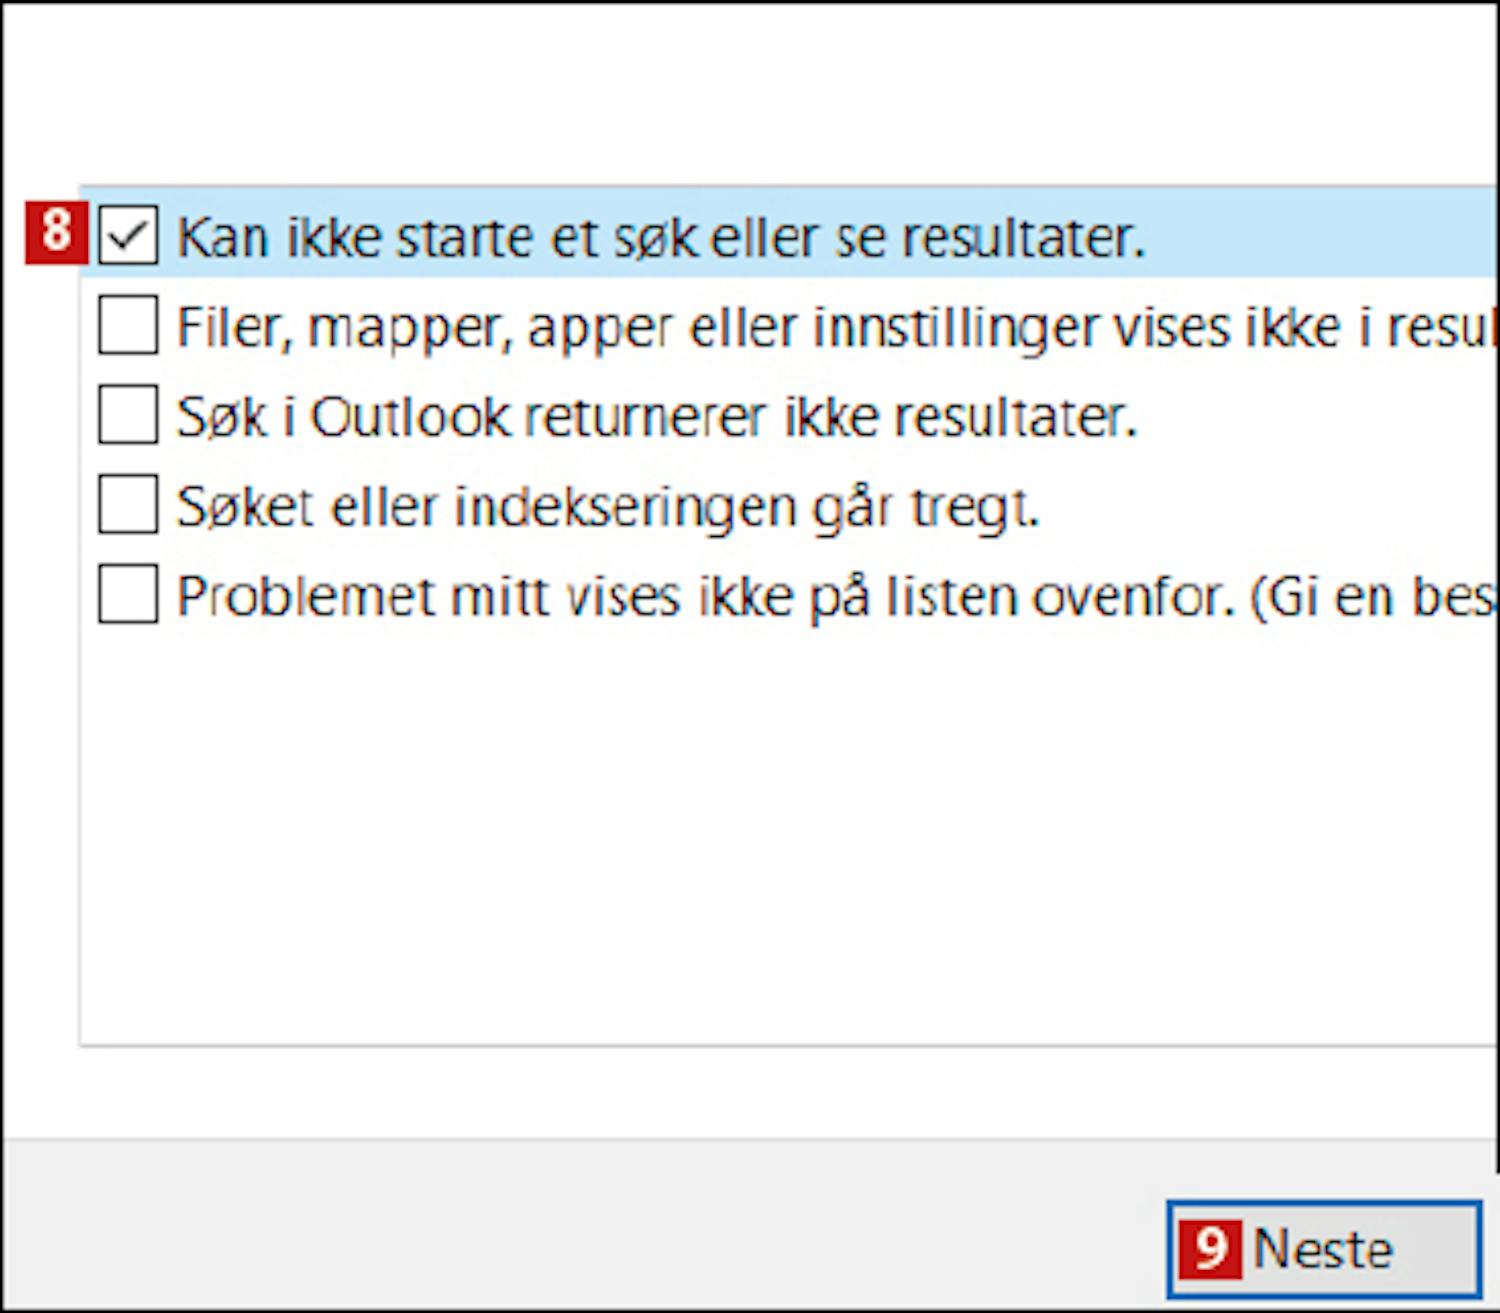
Task: Enable the "Søk i Outlook" checkbox
Action: (x=128, y=414)
